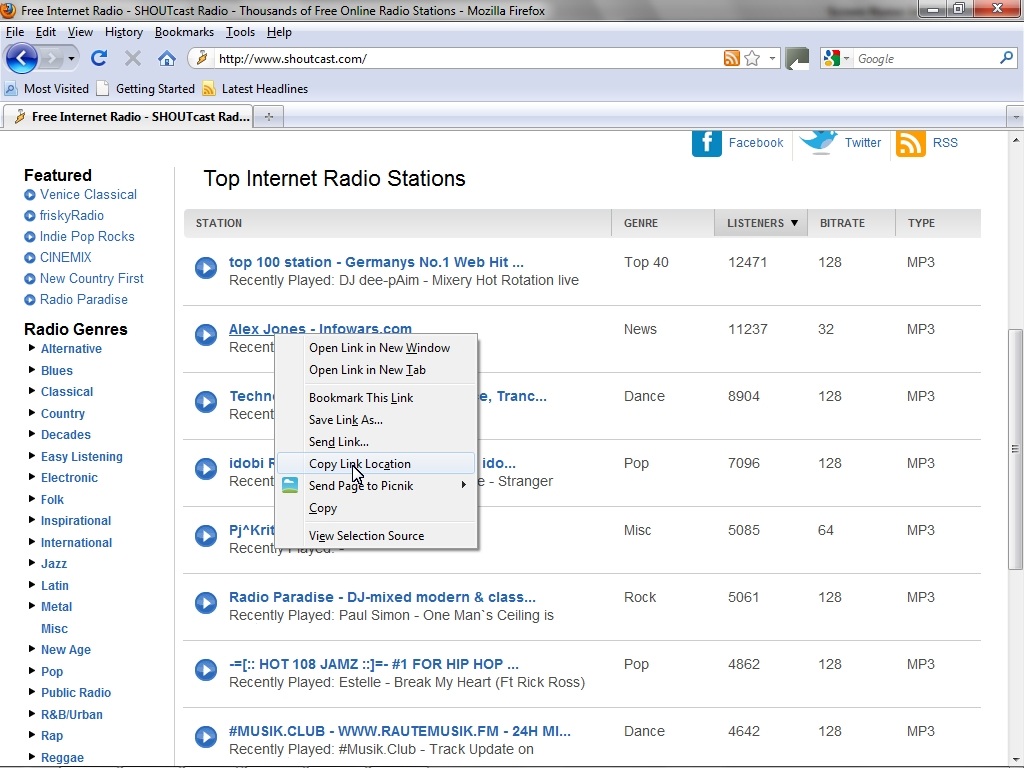Click the orange RSS icon on page
The image size is (1025, 769).
tap(911, 143)
